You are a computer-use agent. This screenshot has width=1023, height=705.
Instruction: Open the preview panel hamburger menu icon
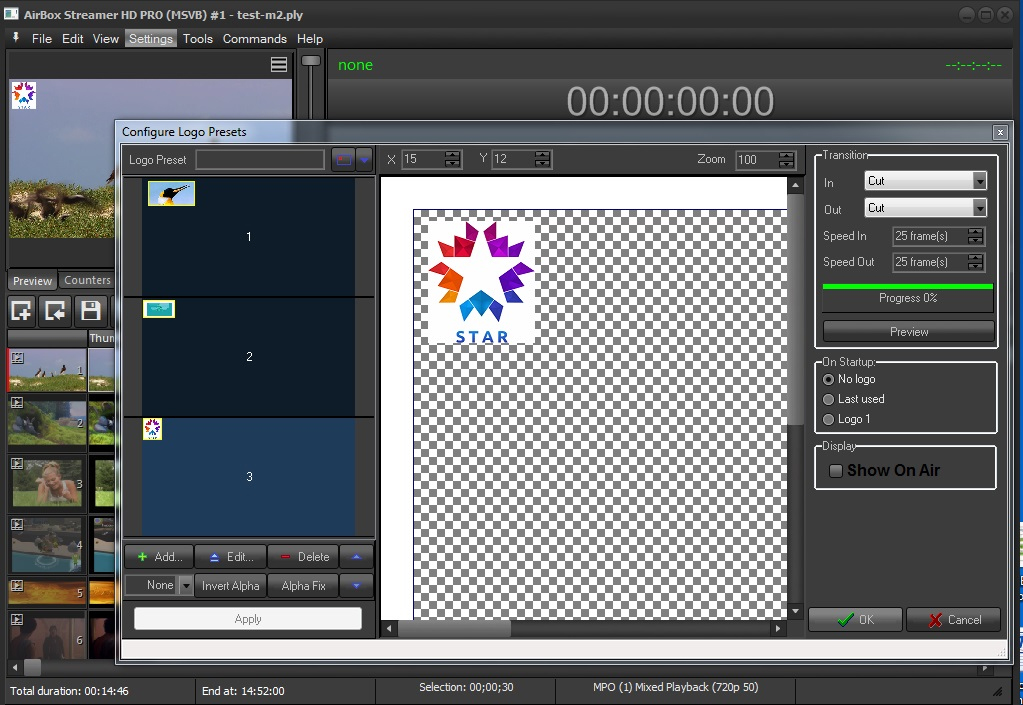(x=279, y=65)
